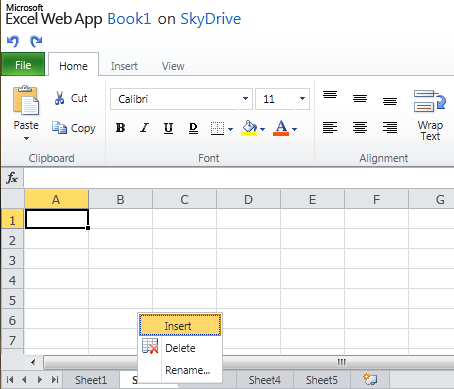Jump to first sheet tab
This screenshot has width=454, height=389.
pyautogui.click(x=10, y=380)
